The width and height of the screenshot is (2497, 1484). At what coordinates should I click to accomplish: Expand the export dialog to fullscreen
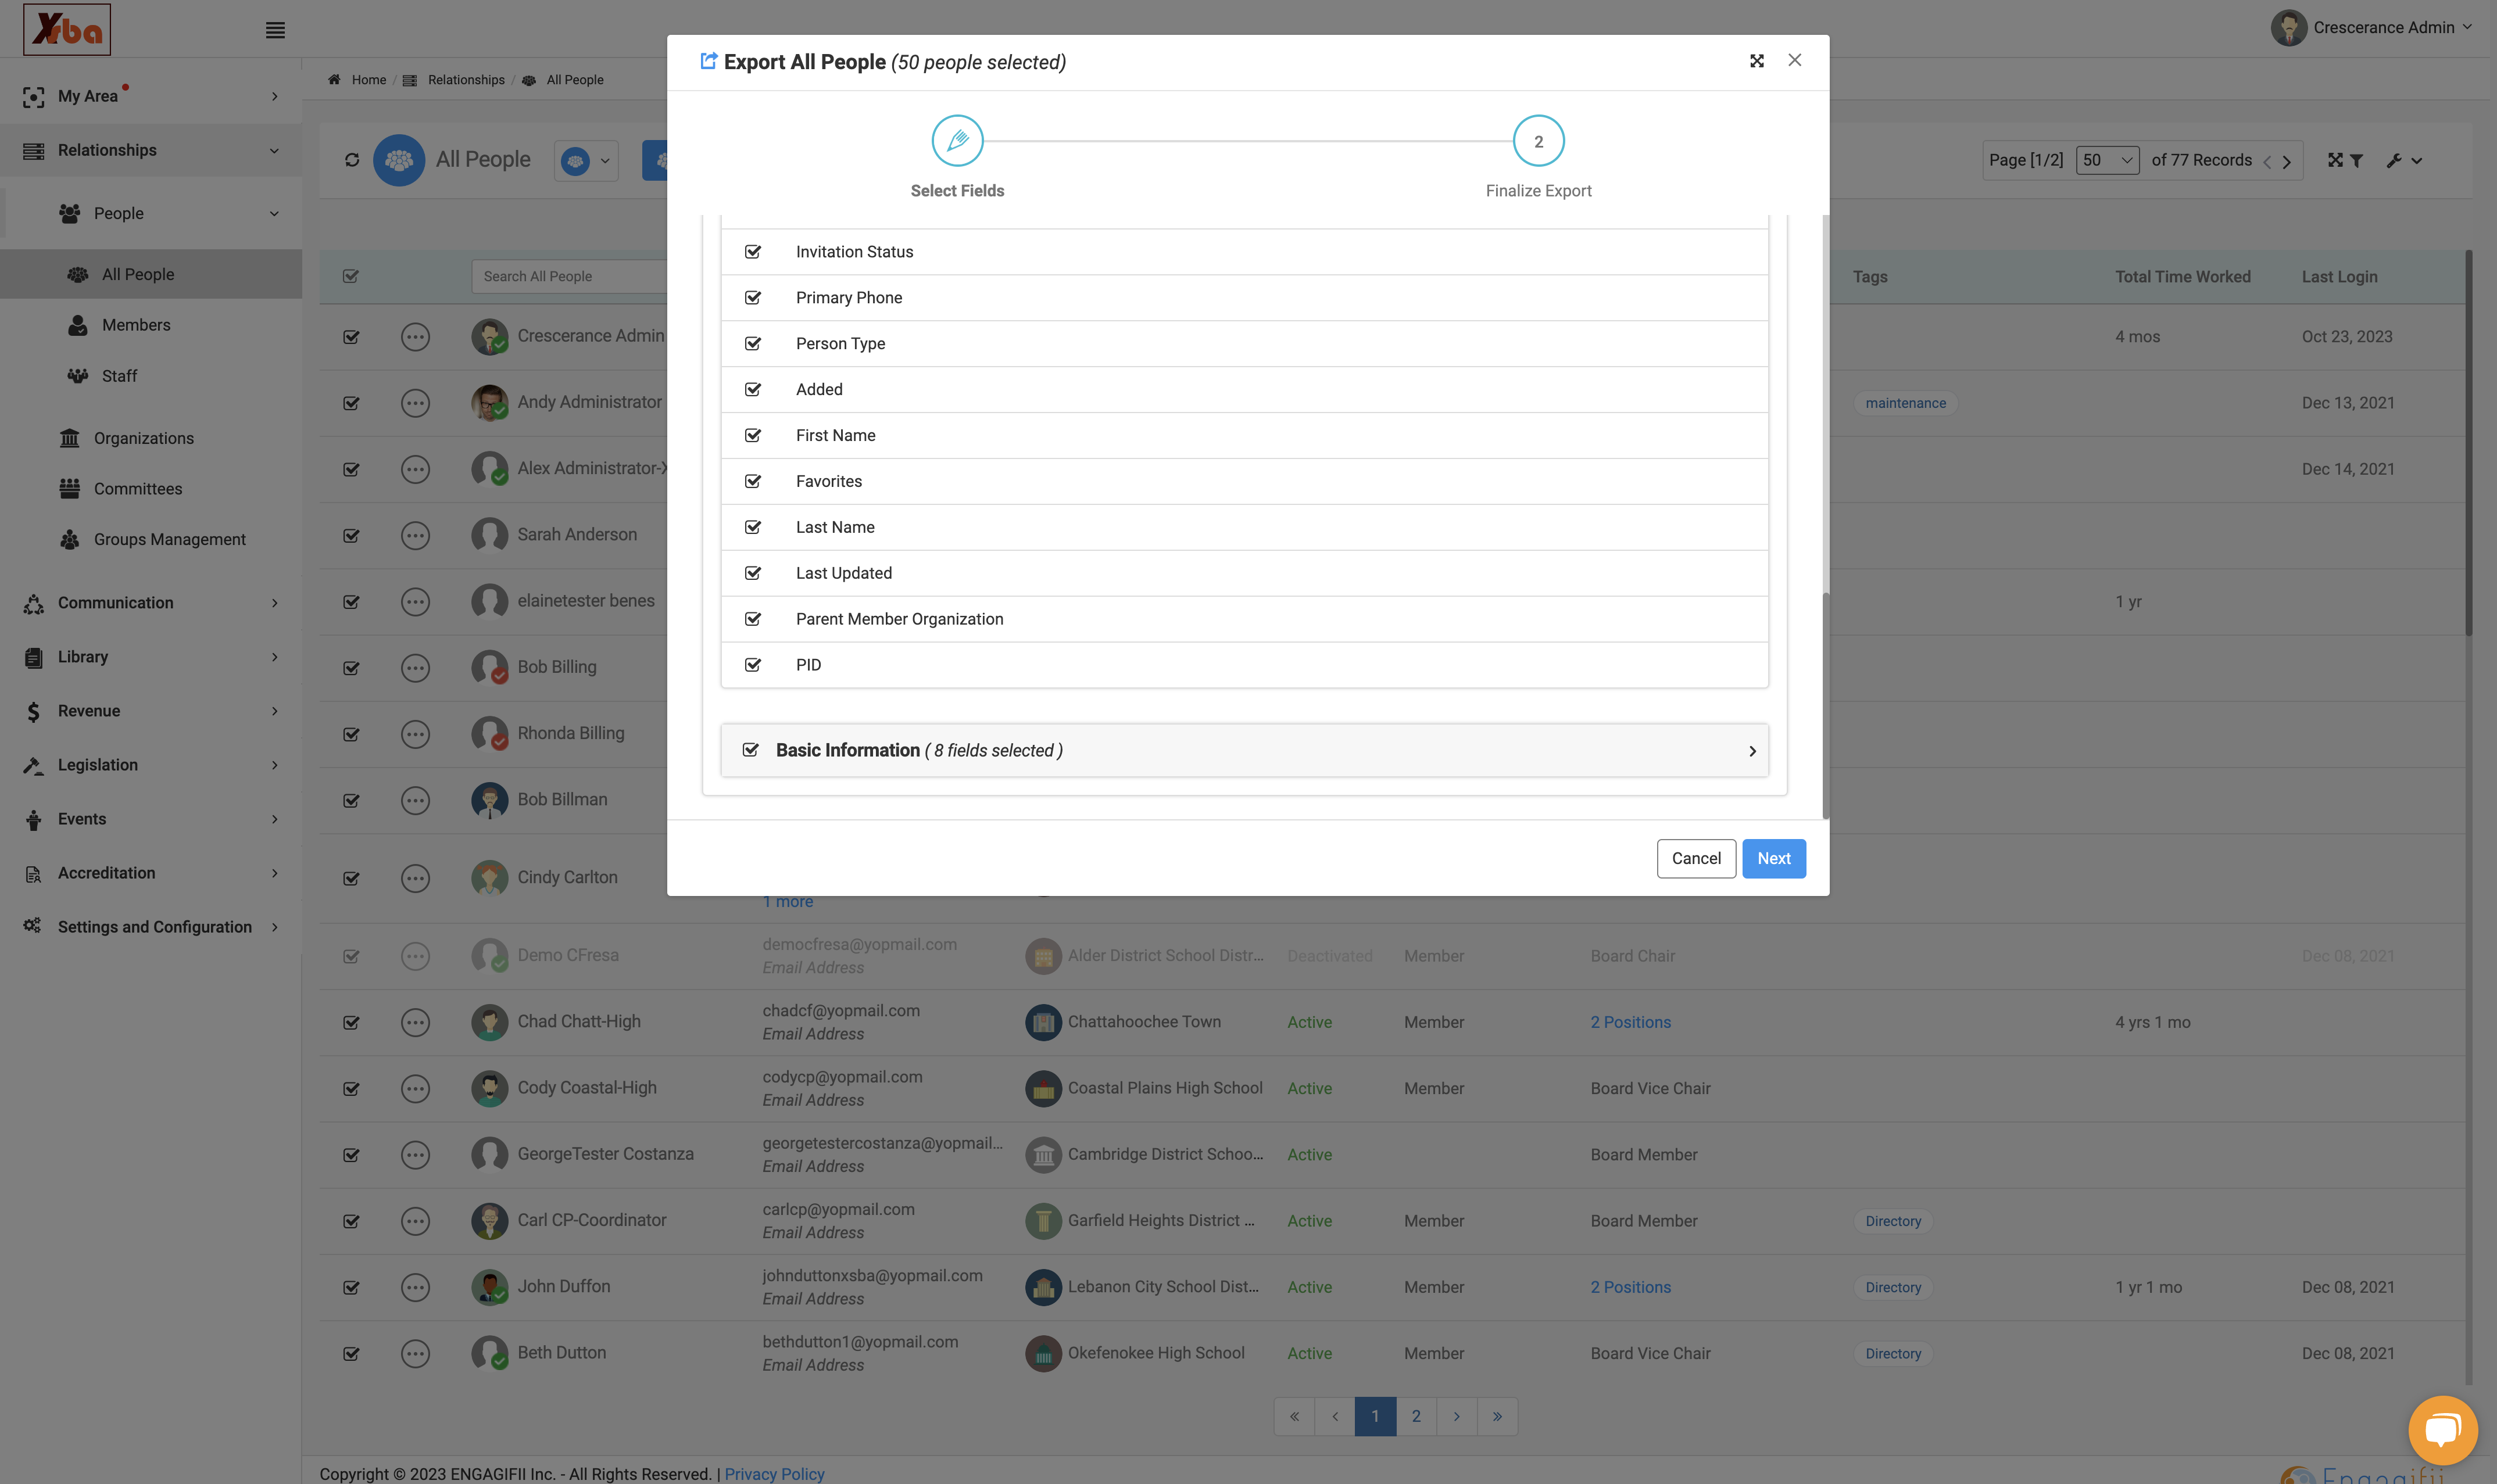[x=1757, y=61]
